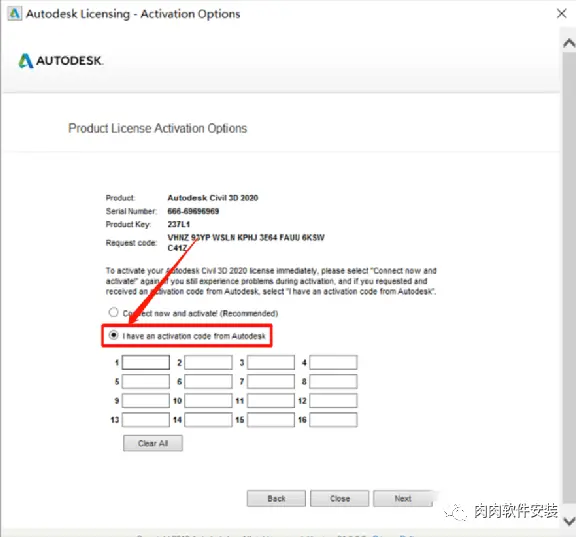Proceed with the Next button
This screenshot has width=576, height=537.
click(x=403, y=498)
